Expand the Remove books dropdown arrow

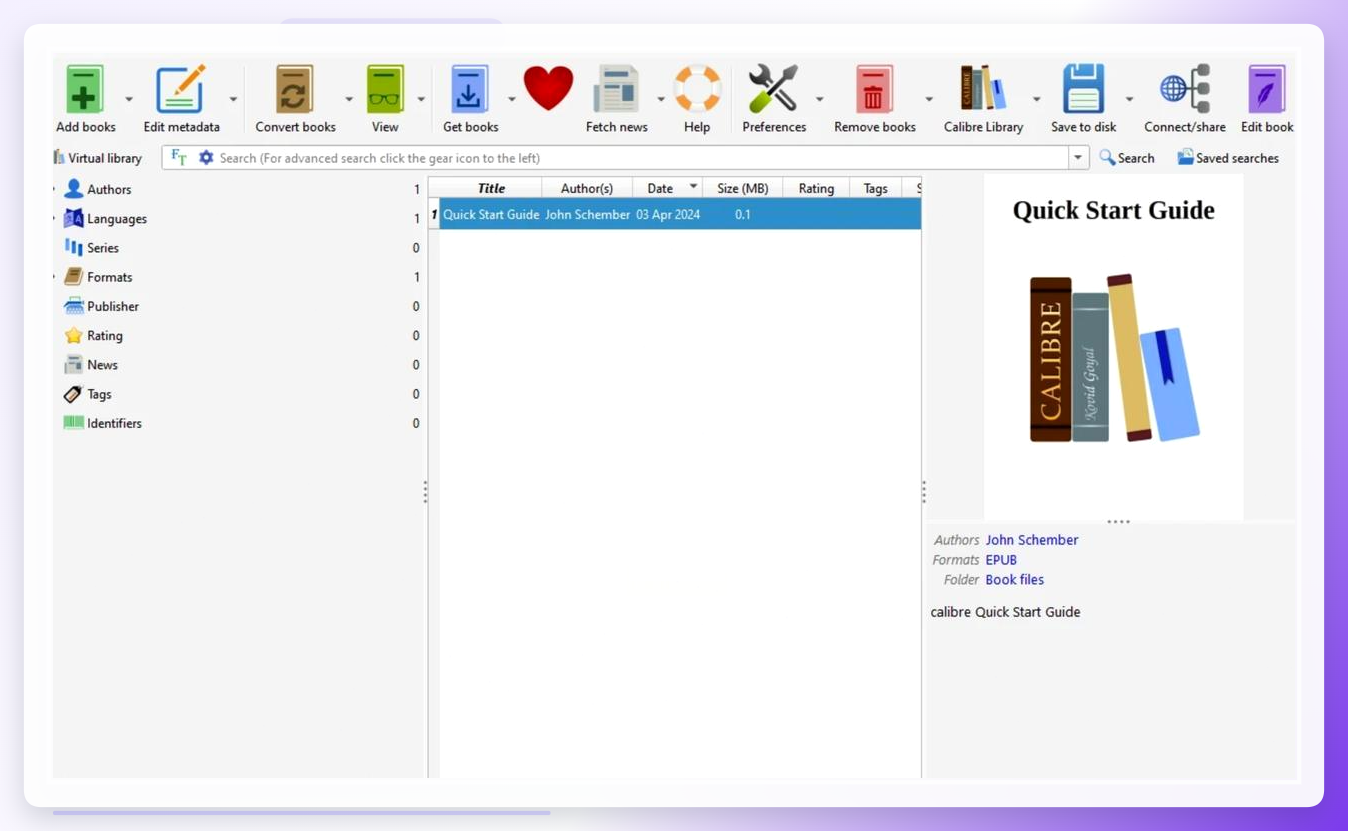(x=929, y=99)
